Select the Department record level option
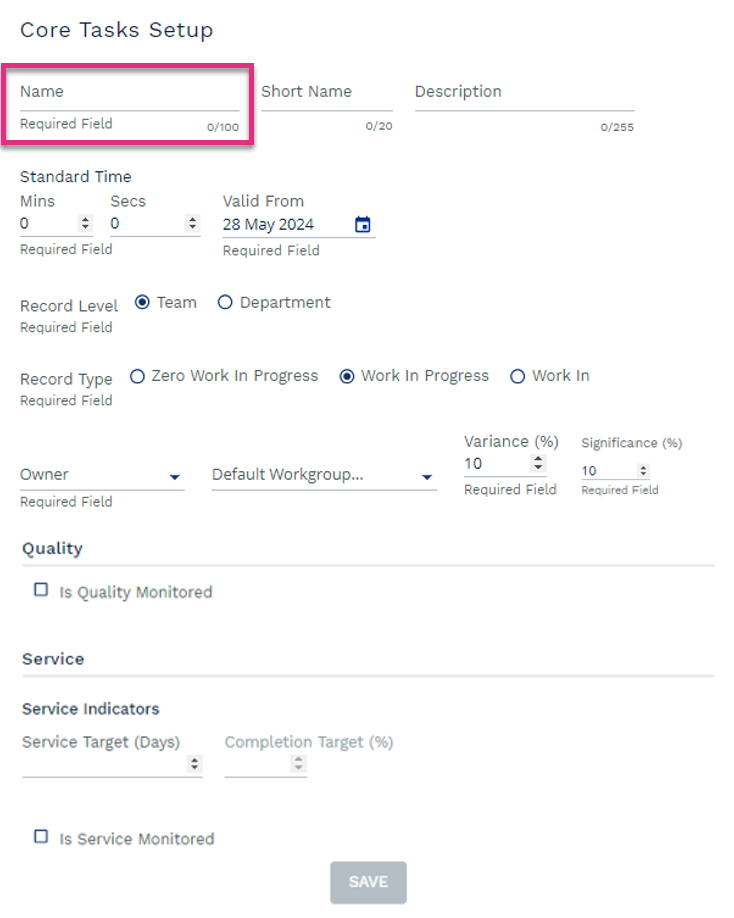734x918 pixels. pyautogui.click(x=225, y=303)
